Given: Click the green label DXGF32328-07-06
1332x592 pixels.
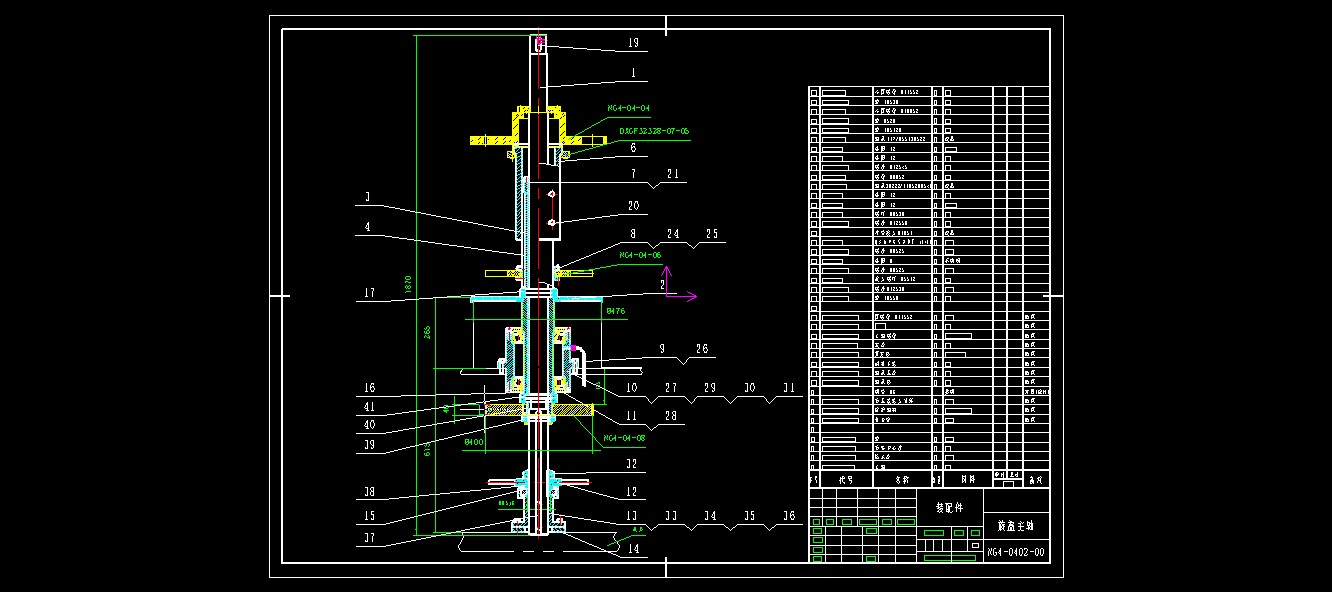Looking at the screenshot, I should pos(654,130).
